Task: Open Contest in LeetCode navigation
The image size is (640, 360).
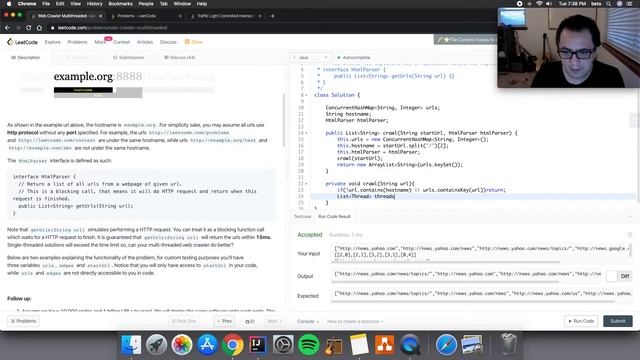Action: point(122,42)
